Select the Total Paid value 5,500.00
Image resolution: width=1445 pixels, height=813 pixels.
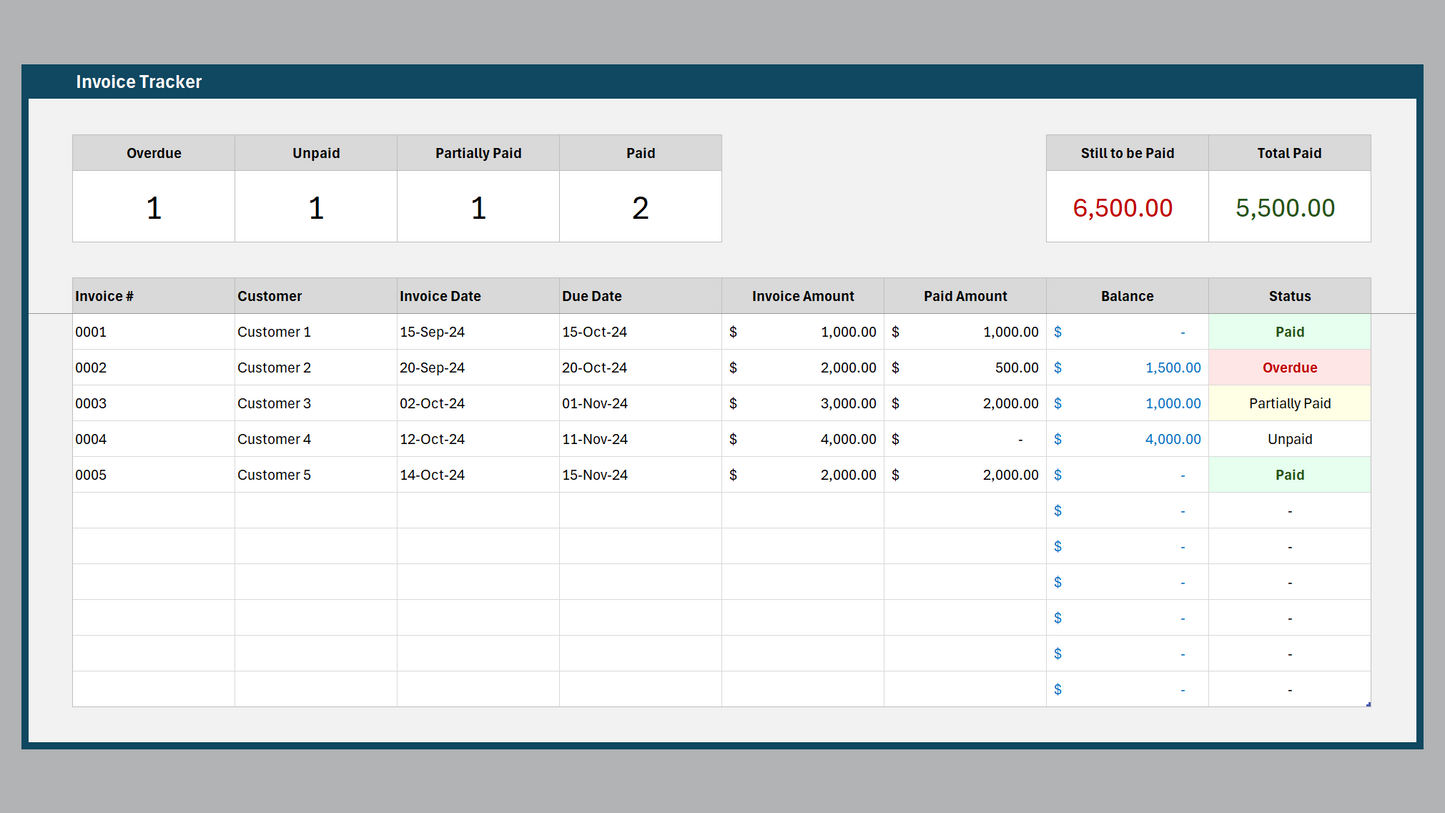[x=1289, y=207]
